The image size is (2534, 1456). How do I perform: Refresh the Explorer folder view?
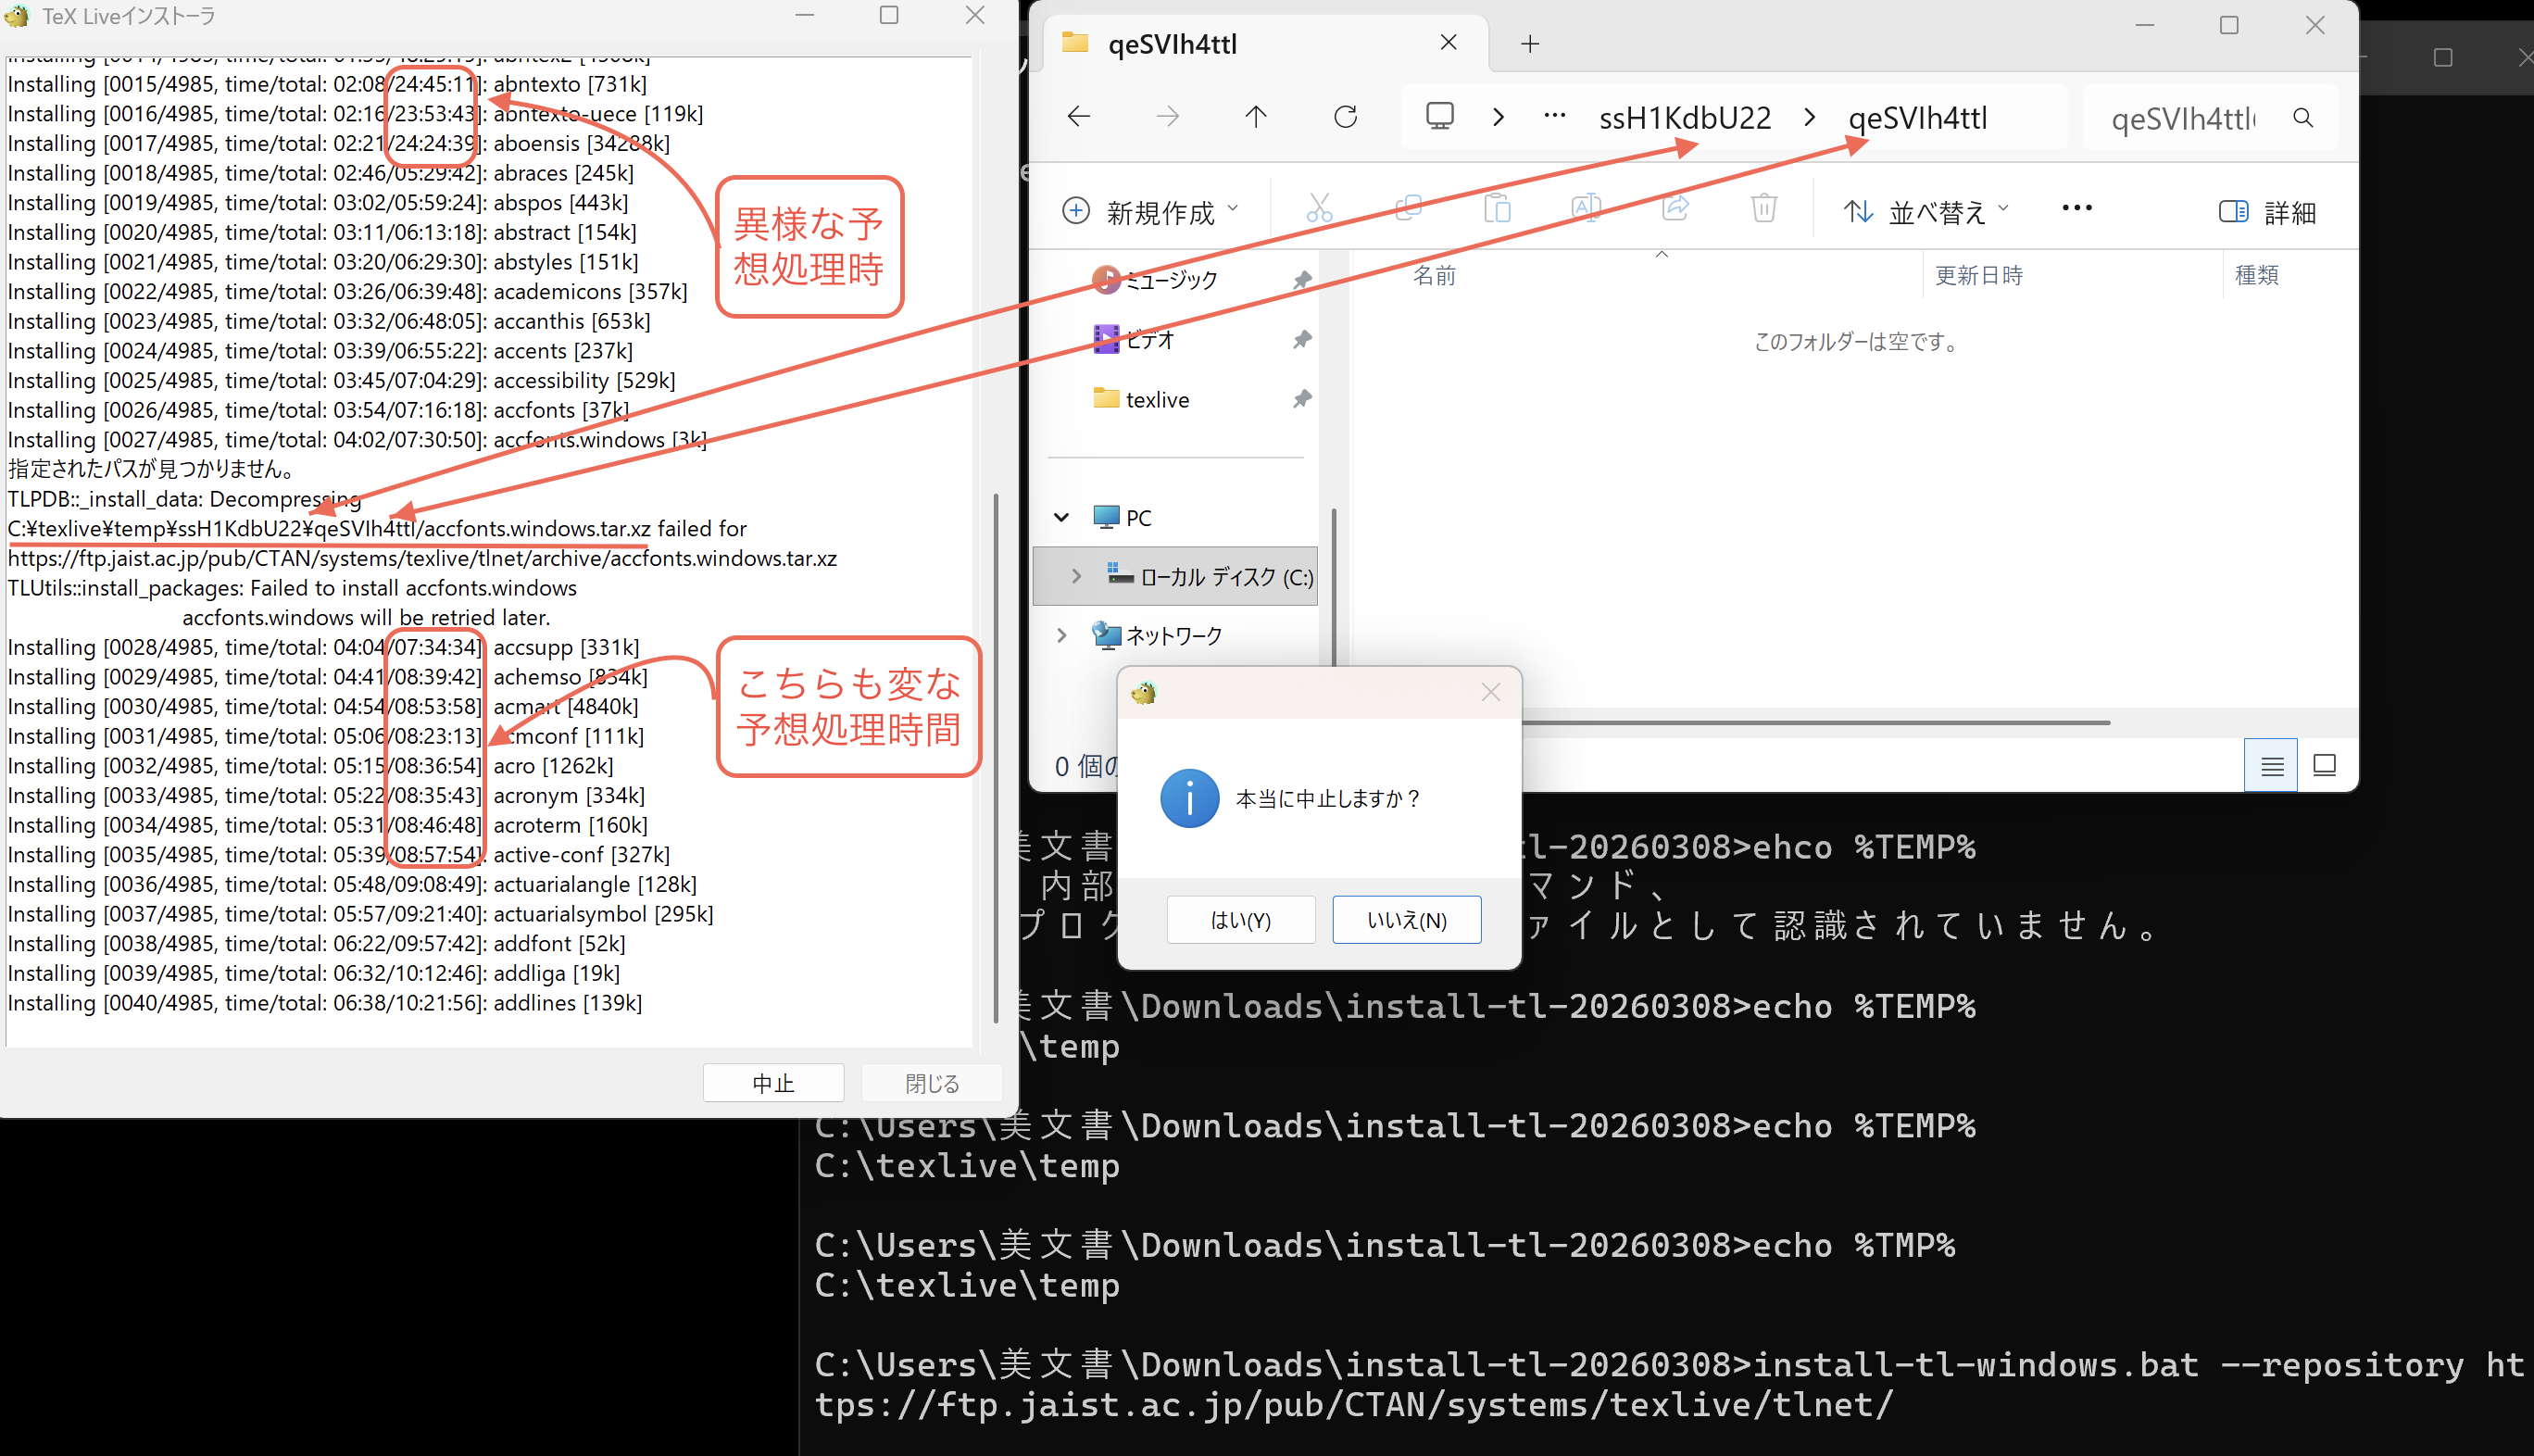pos(1345,117)
